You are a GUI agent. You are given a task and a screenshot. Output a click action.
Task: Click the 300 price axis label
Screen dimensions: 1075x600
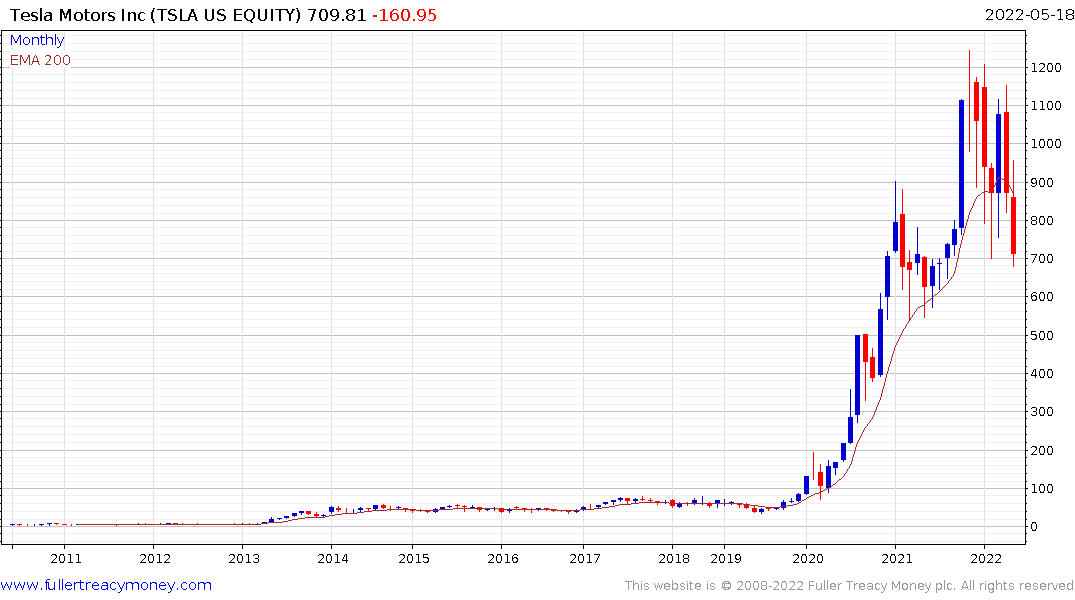1042,412
